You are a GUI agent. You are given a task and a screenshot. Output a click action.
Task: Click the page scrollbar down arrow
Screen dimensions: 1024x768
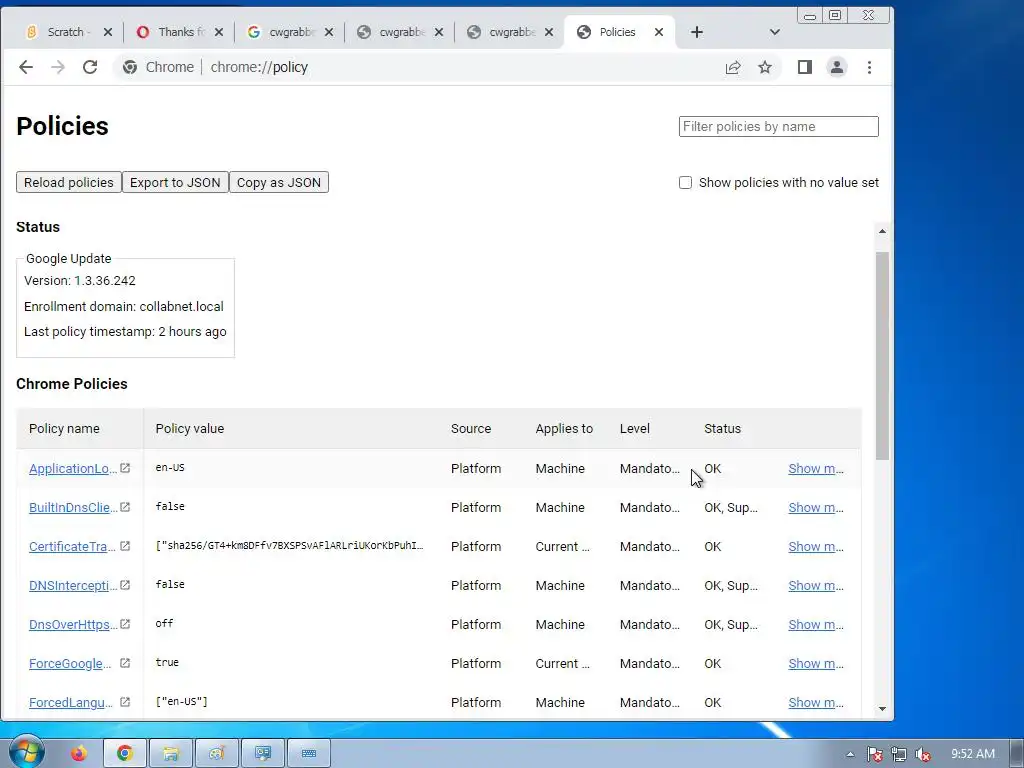coord(882,709)
